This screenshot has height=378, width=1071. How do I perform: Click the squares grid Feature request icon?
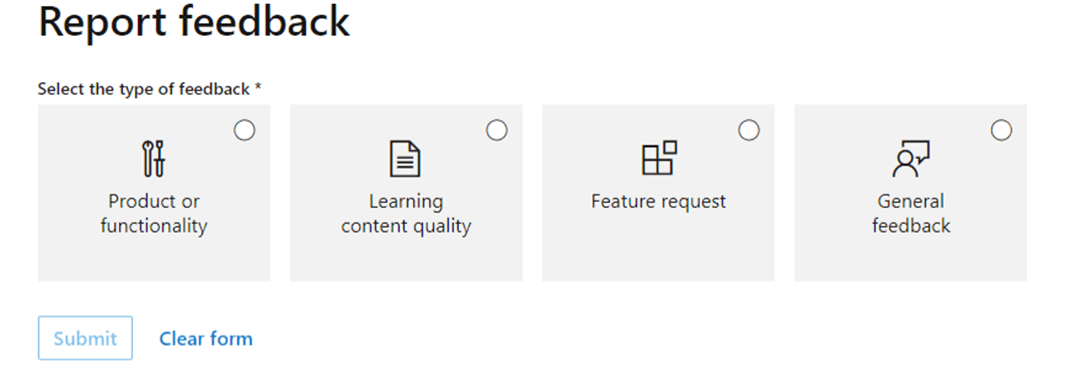pos(659,158)
